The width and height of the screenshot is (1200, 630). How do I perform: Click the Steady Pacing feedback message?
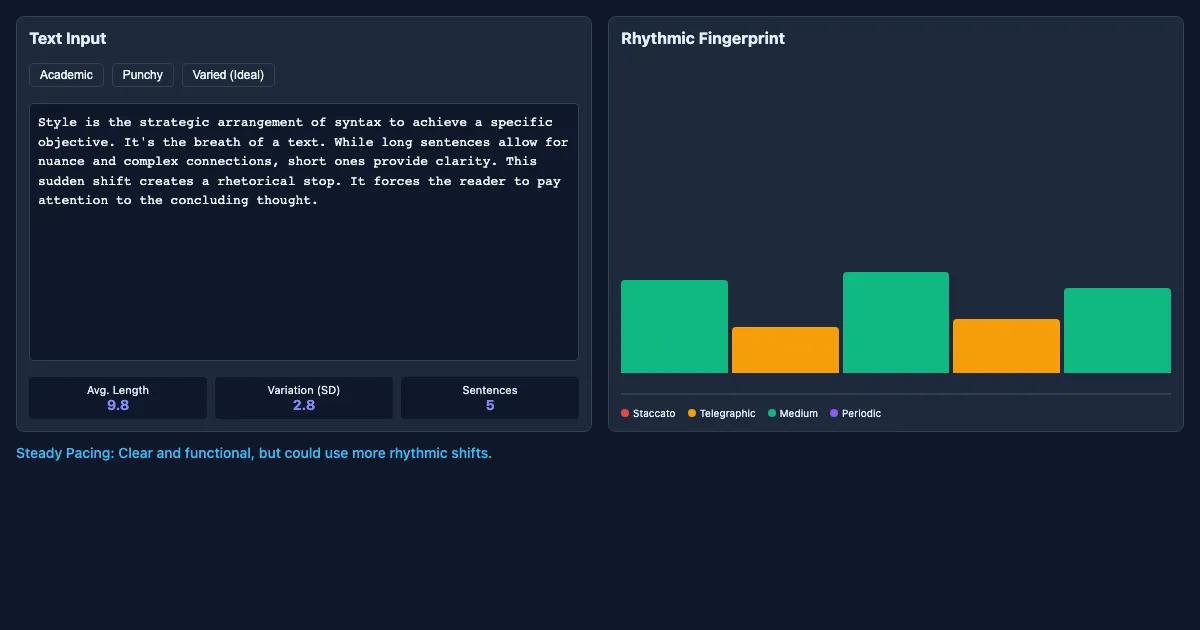254,453
